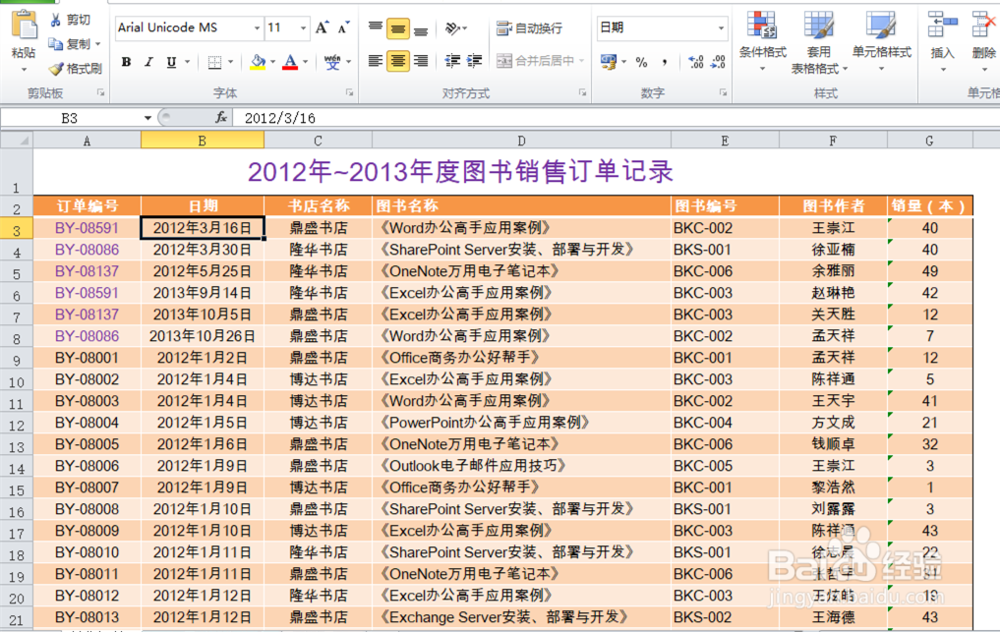Toggle Underline formatting
The width and height of the screenshot is (1000, 632).
pos(171,62)
